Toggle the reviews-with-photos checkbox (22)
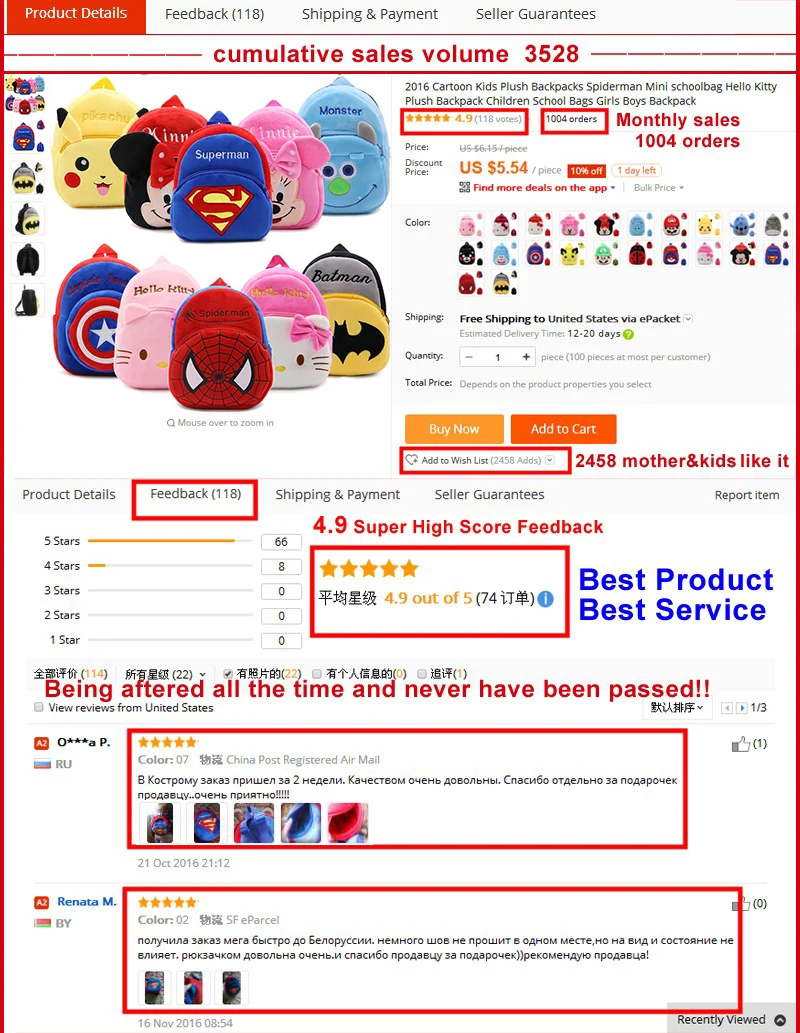Image resolution: width=800 pixels, height=1033 pixels. [228, 673]
